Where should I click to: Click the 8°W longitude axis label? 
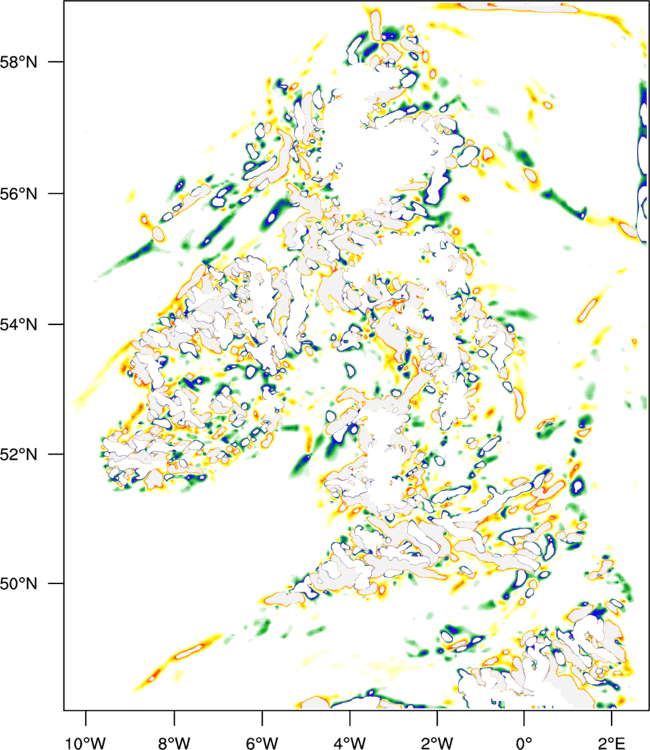point(174,743)
